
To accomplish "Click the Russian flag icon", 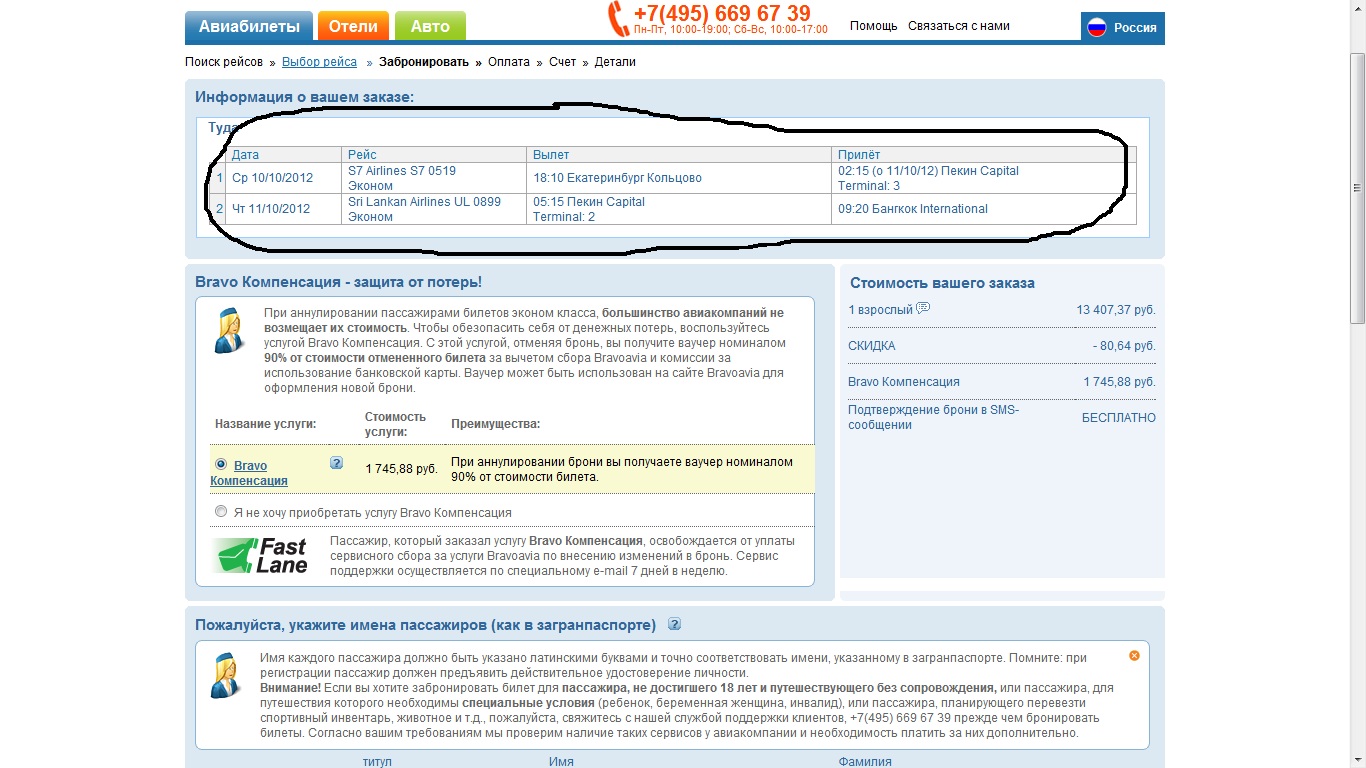I will [x=1097, y=27].
